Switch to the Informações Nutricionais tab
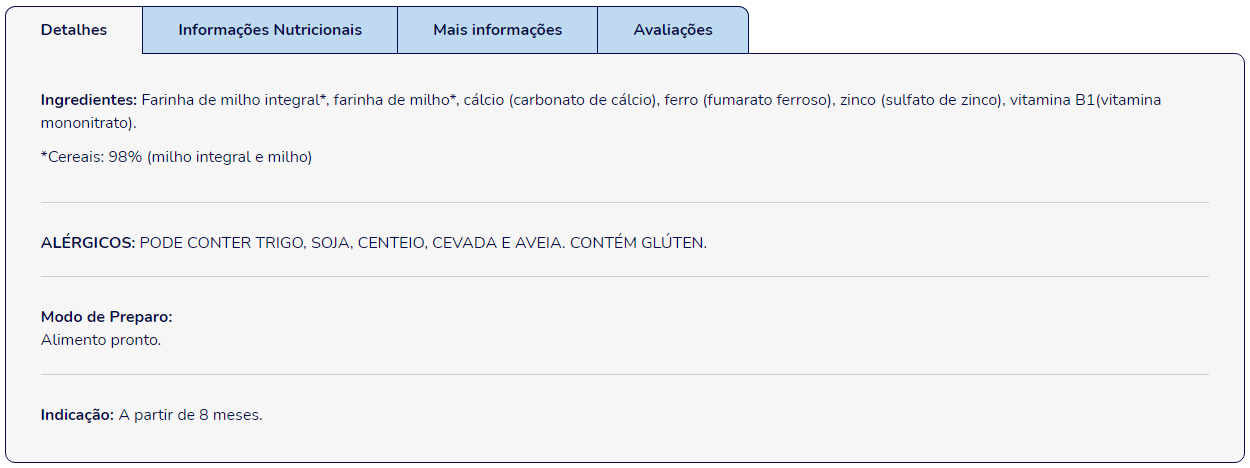The image size is (1250, 468). pyautogui.click(x=270, y=30)
